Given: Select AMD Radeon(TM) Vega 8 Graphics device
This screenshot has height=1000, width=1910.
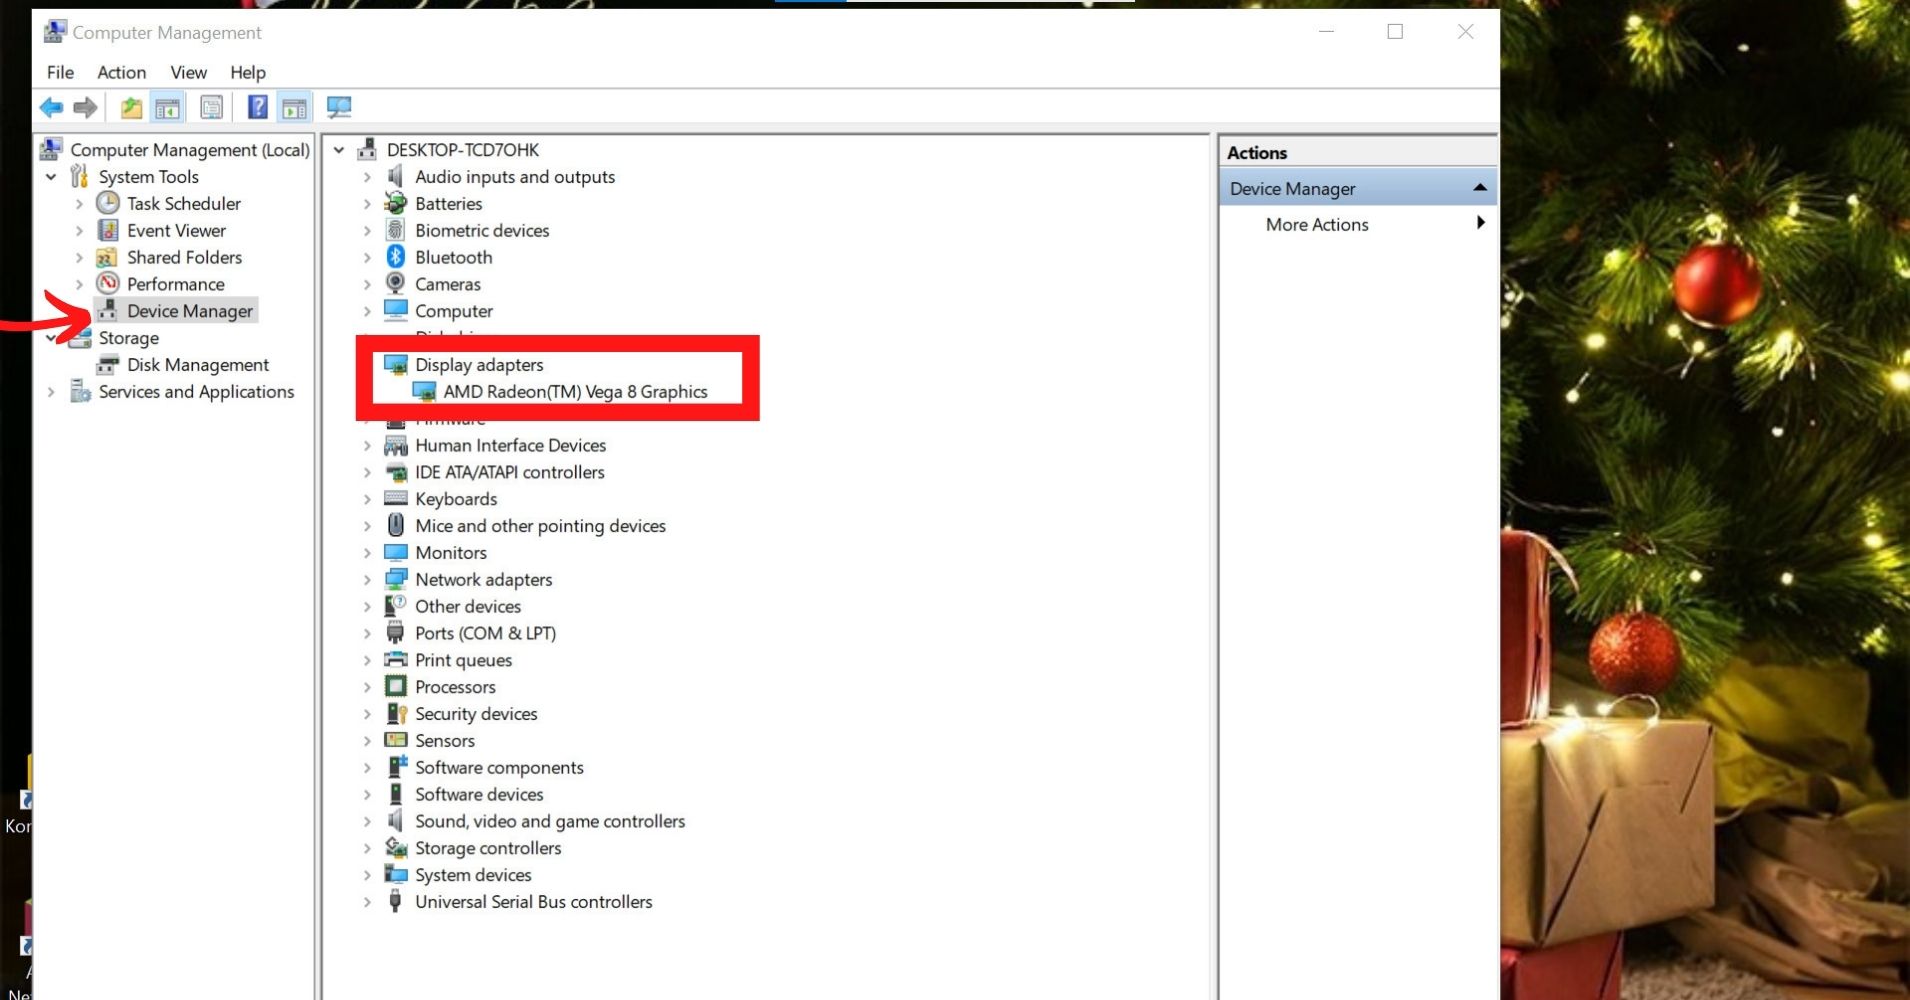Looking at the screenshot, I should pyautogui.click(x=575, y=392).
